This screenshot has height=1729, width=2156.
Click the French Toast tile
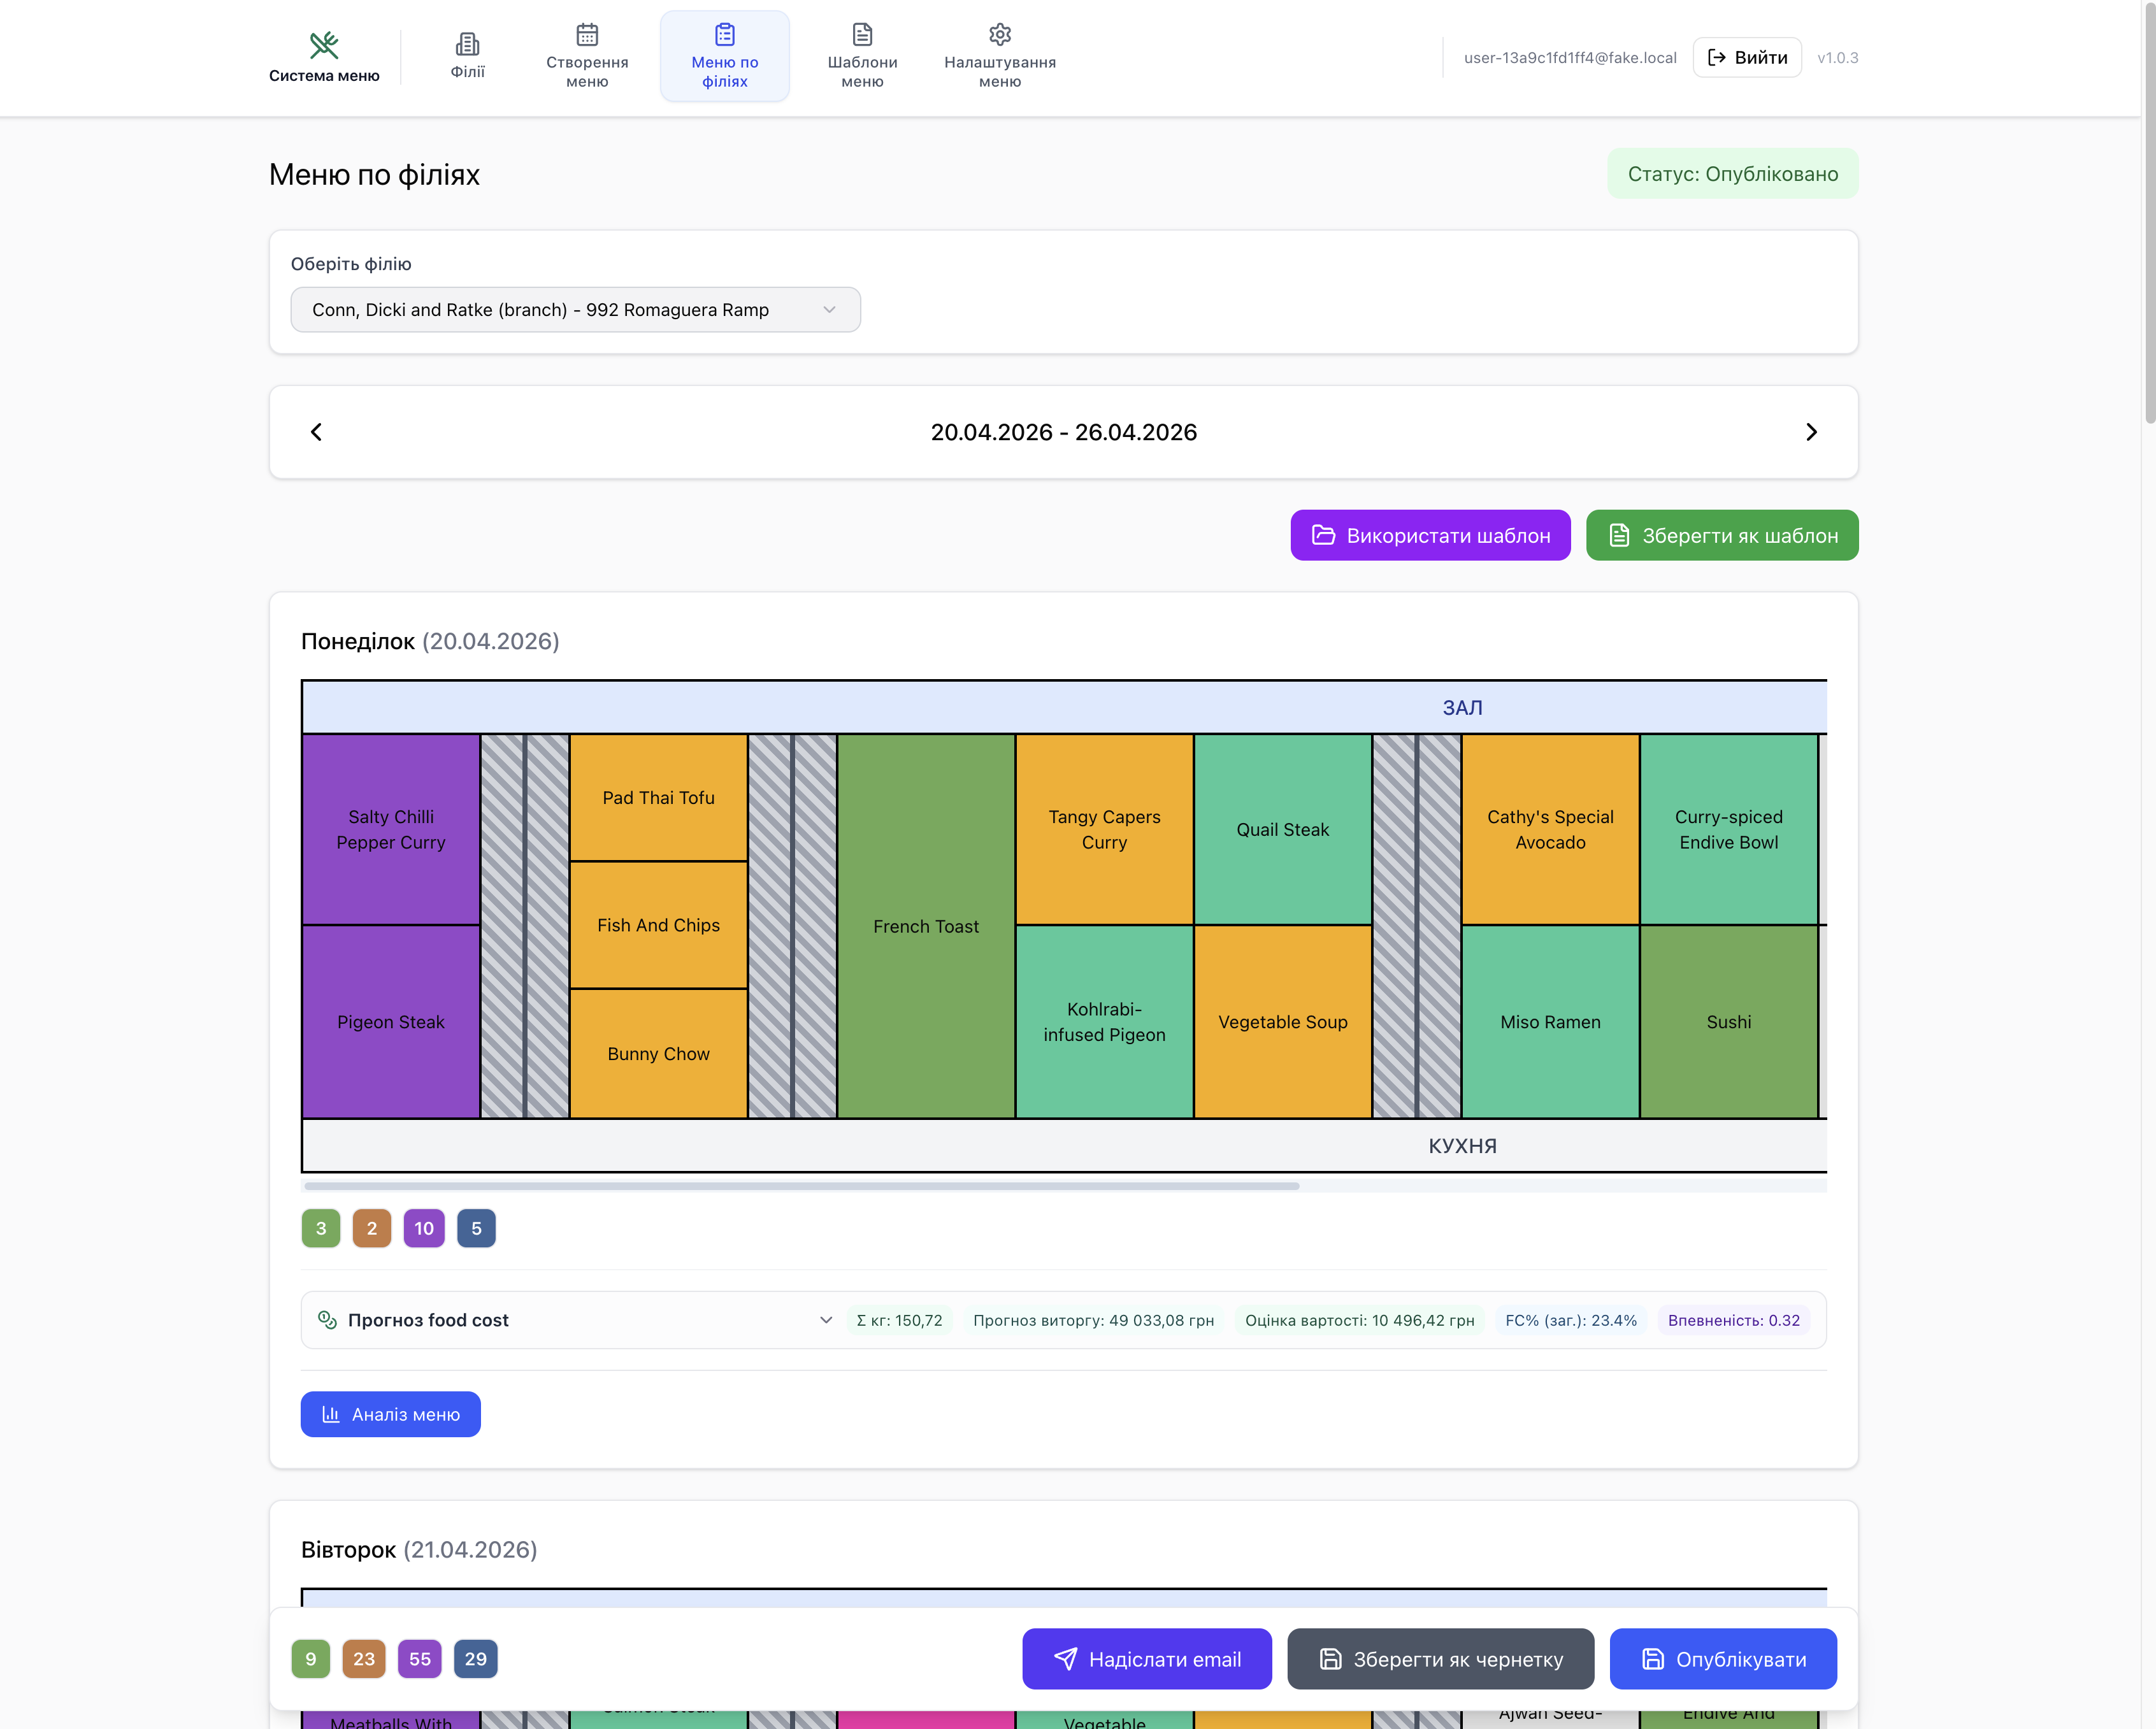point(926,926)
